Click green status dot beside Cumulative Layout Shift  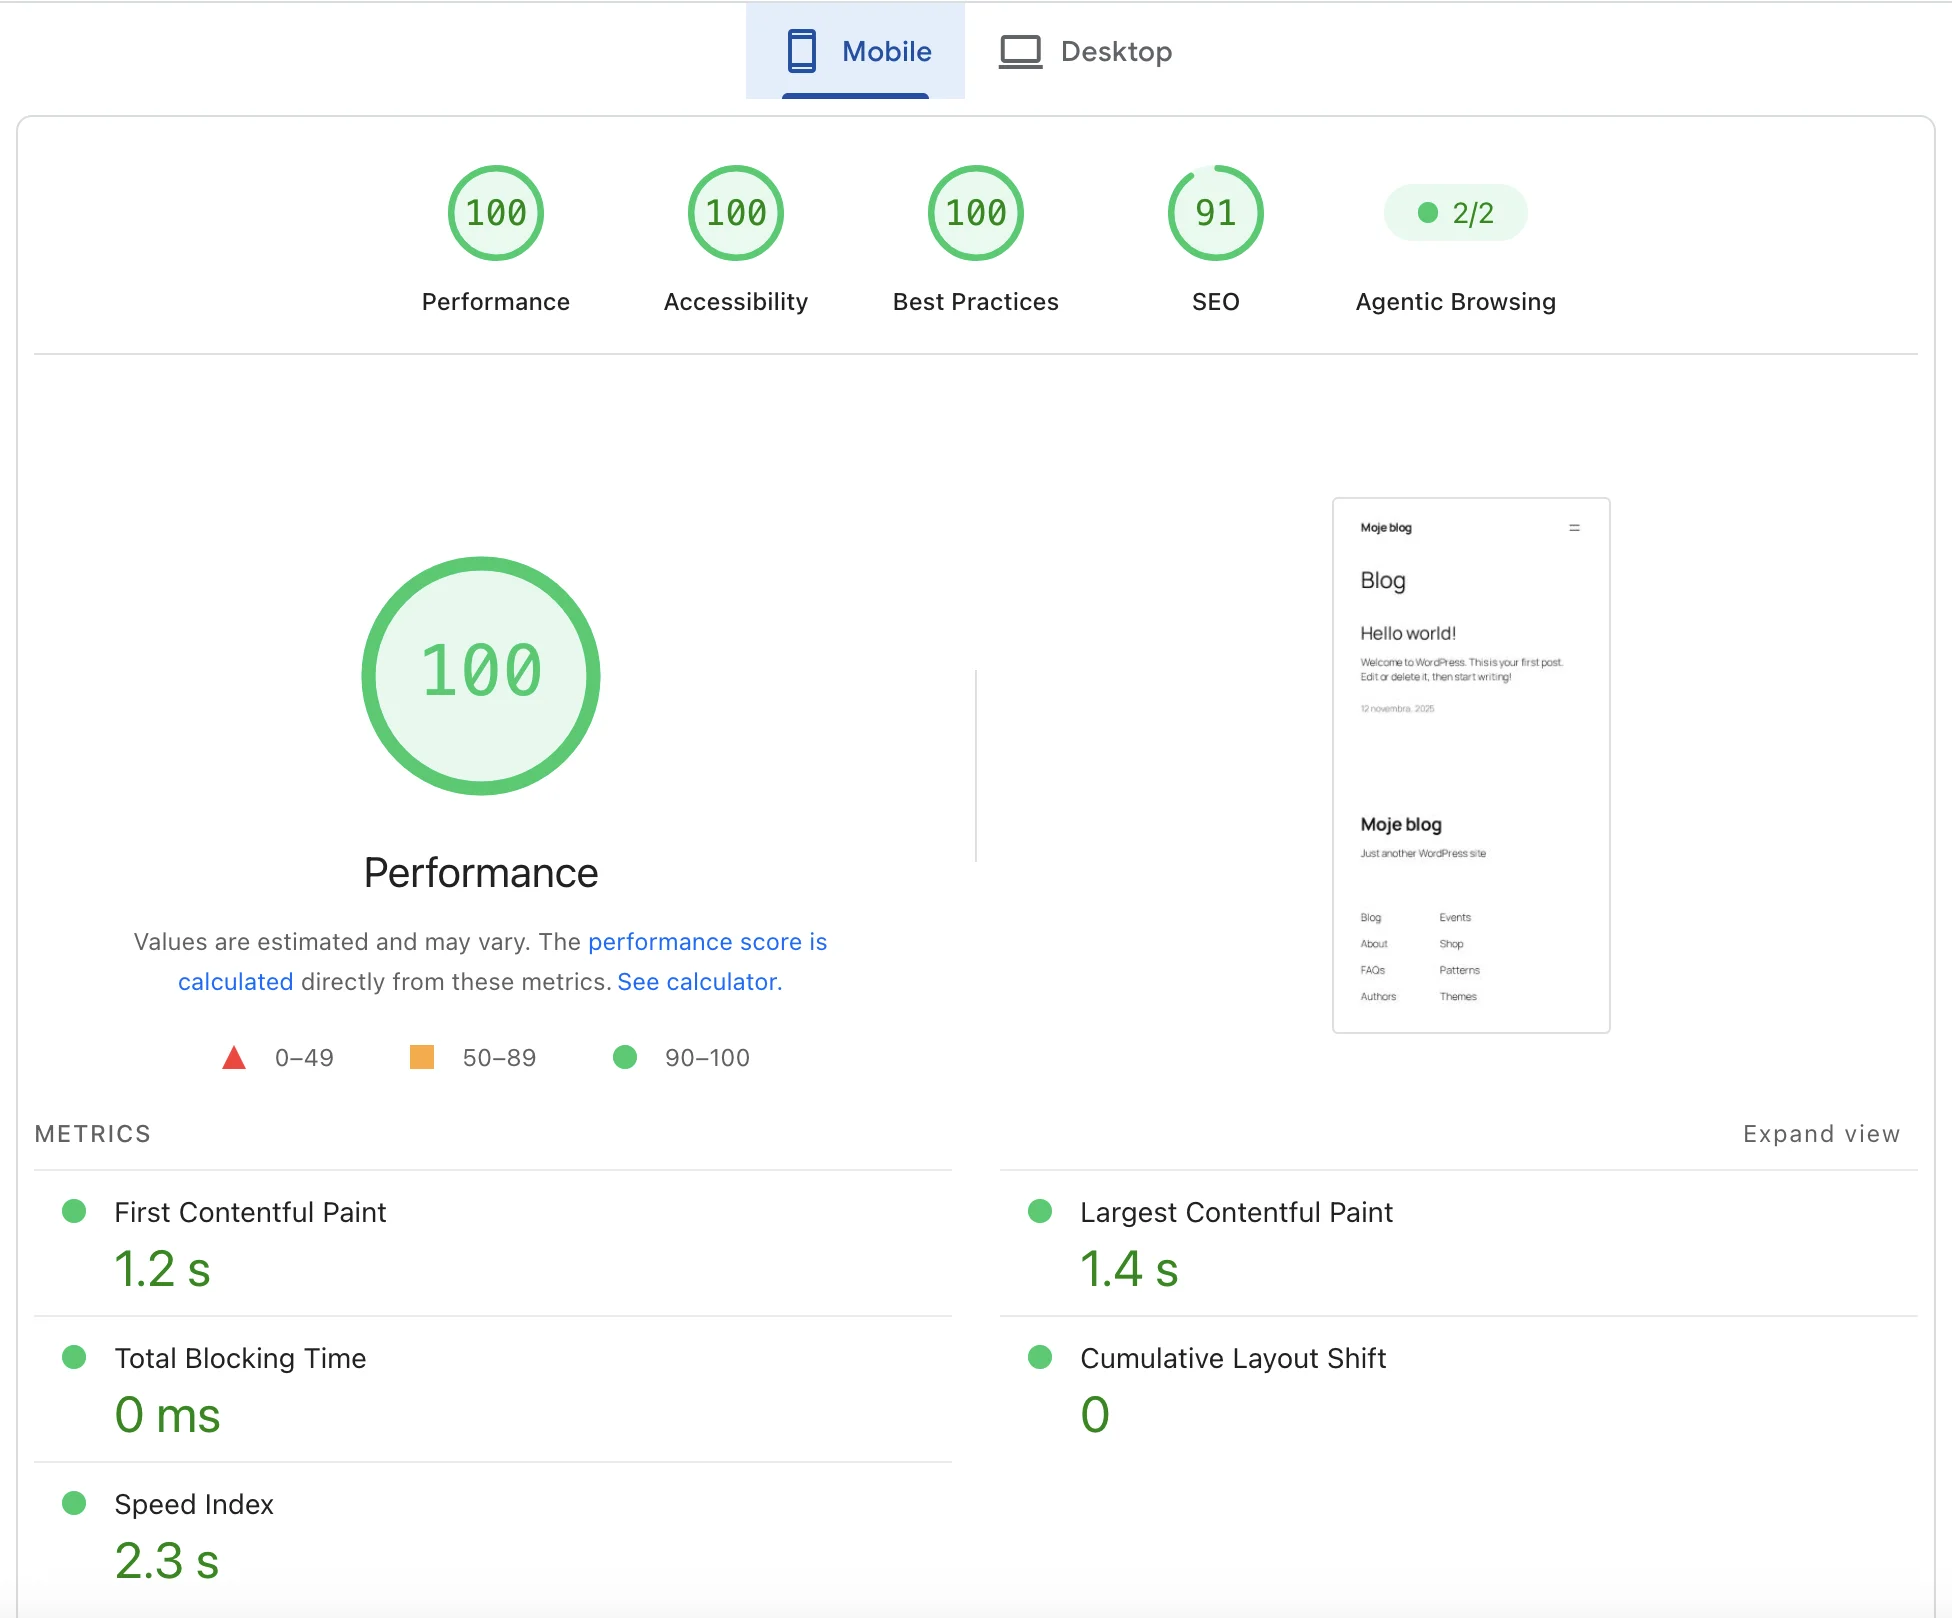1040,1357
